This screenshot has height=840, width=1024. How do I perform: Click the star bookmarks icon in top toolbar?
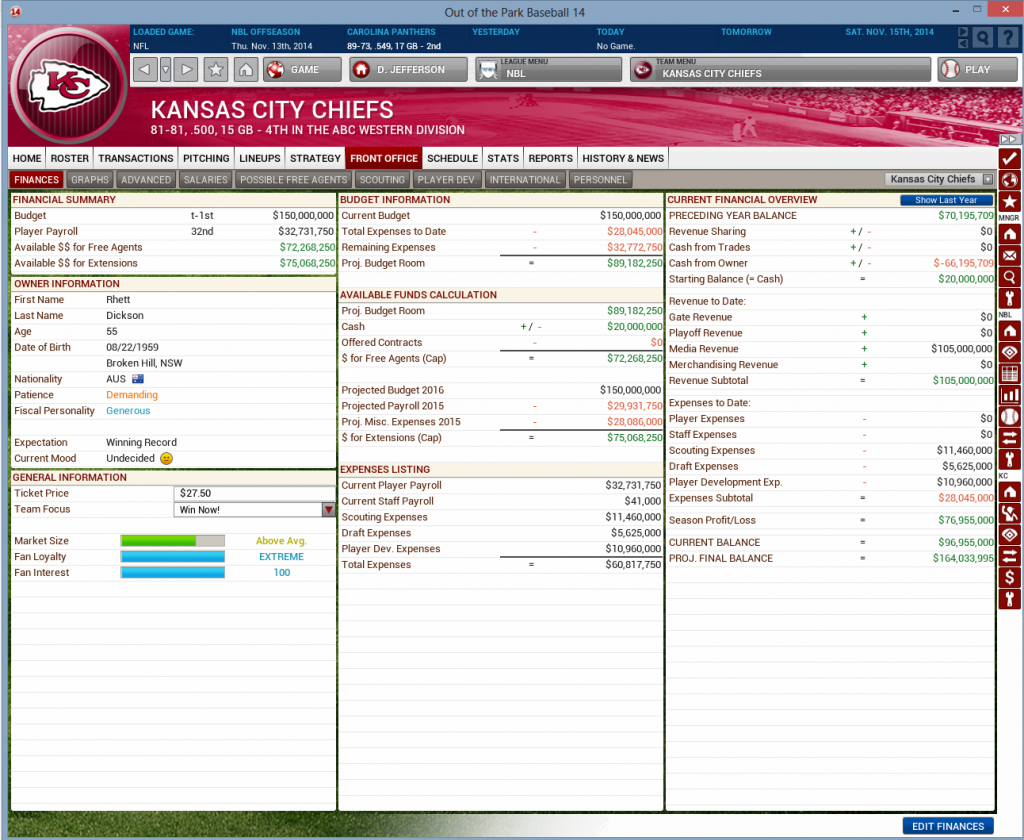216,69
